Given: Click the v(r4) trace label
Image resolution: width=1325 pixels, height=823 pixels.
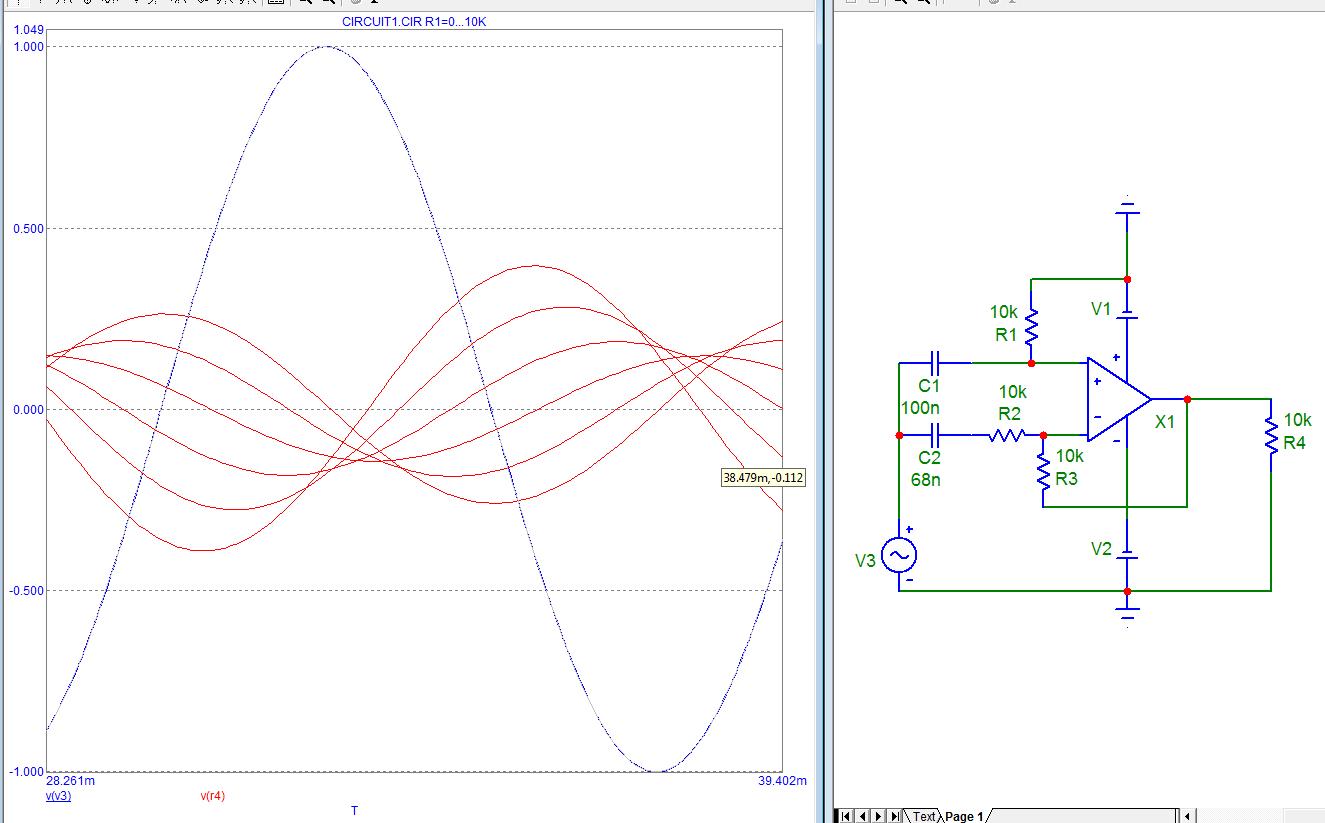Looking at the screenshot, I should pyautogui.click(x=212, y=796).
